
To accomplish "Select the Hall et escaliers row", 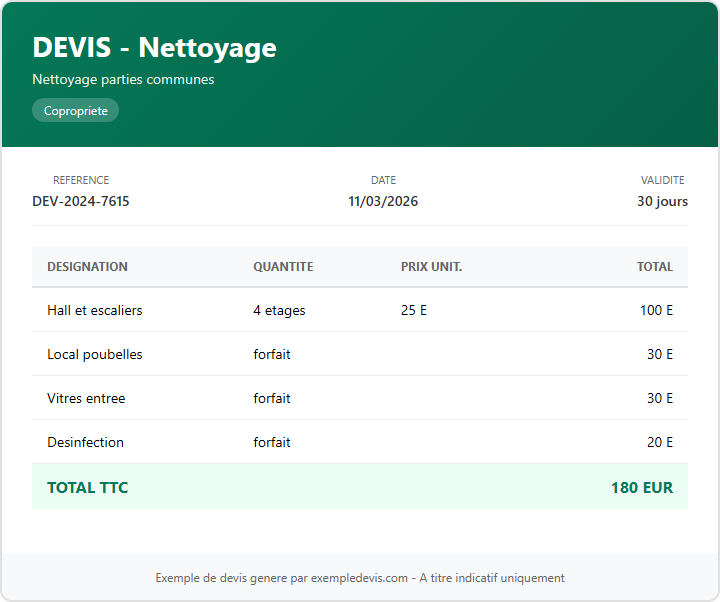I will (x=95, y=310).
